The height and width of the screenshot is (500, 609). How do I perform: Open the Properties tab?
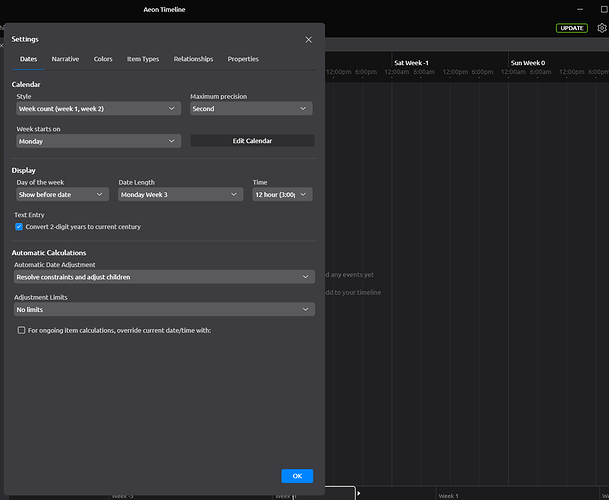point(243,59)
